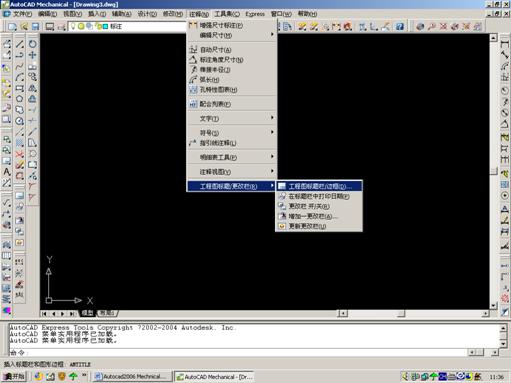
Task: Choose 增强尺寸标注 menu entry
Action: (232, 25)
